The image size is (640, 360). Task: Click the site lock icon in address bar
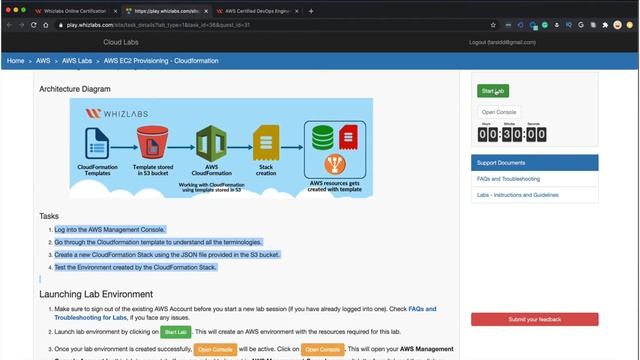coord(61,25)
